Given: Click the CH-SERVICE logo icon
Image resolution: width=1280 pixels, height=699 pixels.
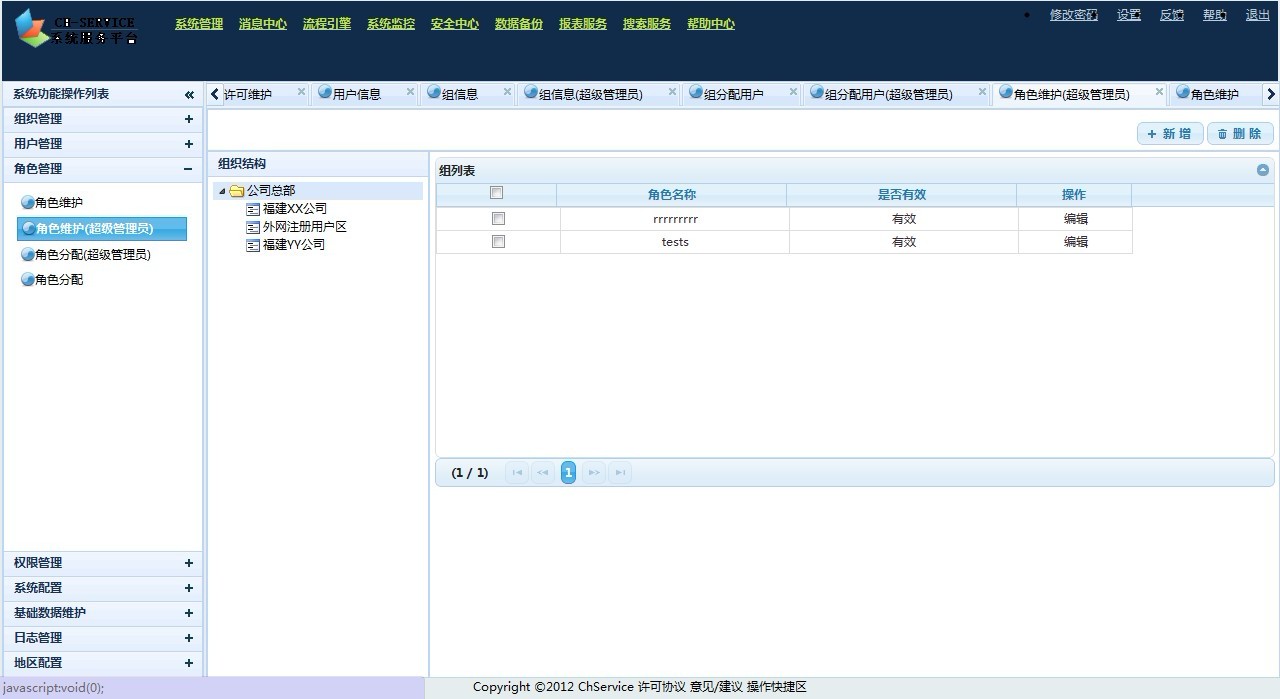Looking at the screenshot, I should pyautogui.click(x=31, y=27).
